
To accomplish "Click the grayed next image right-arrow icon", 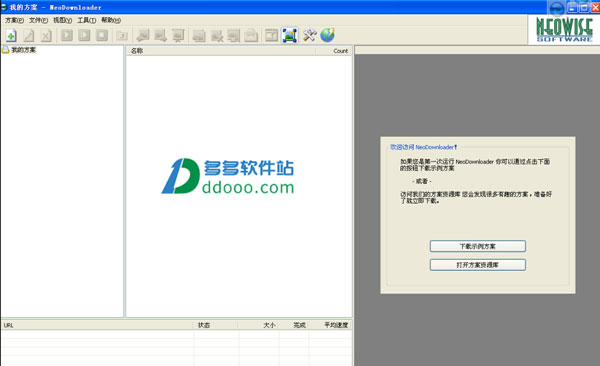I will (x=160, y=36).
